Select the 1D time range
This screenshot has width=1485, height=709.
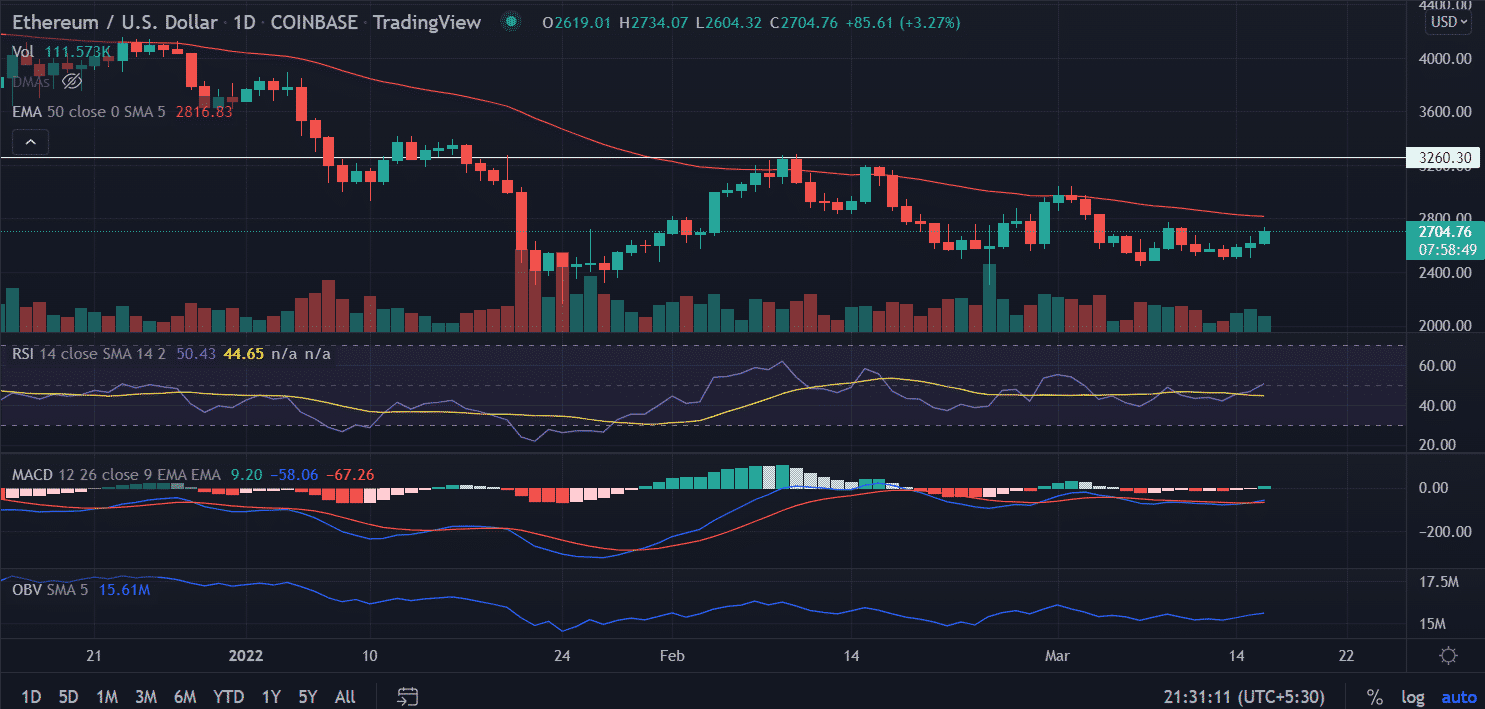[32, 696]
